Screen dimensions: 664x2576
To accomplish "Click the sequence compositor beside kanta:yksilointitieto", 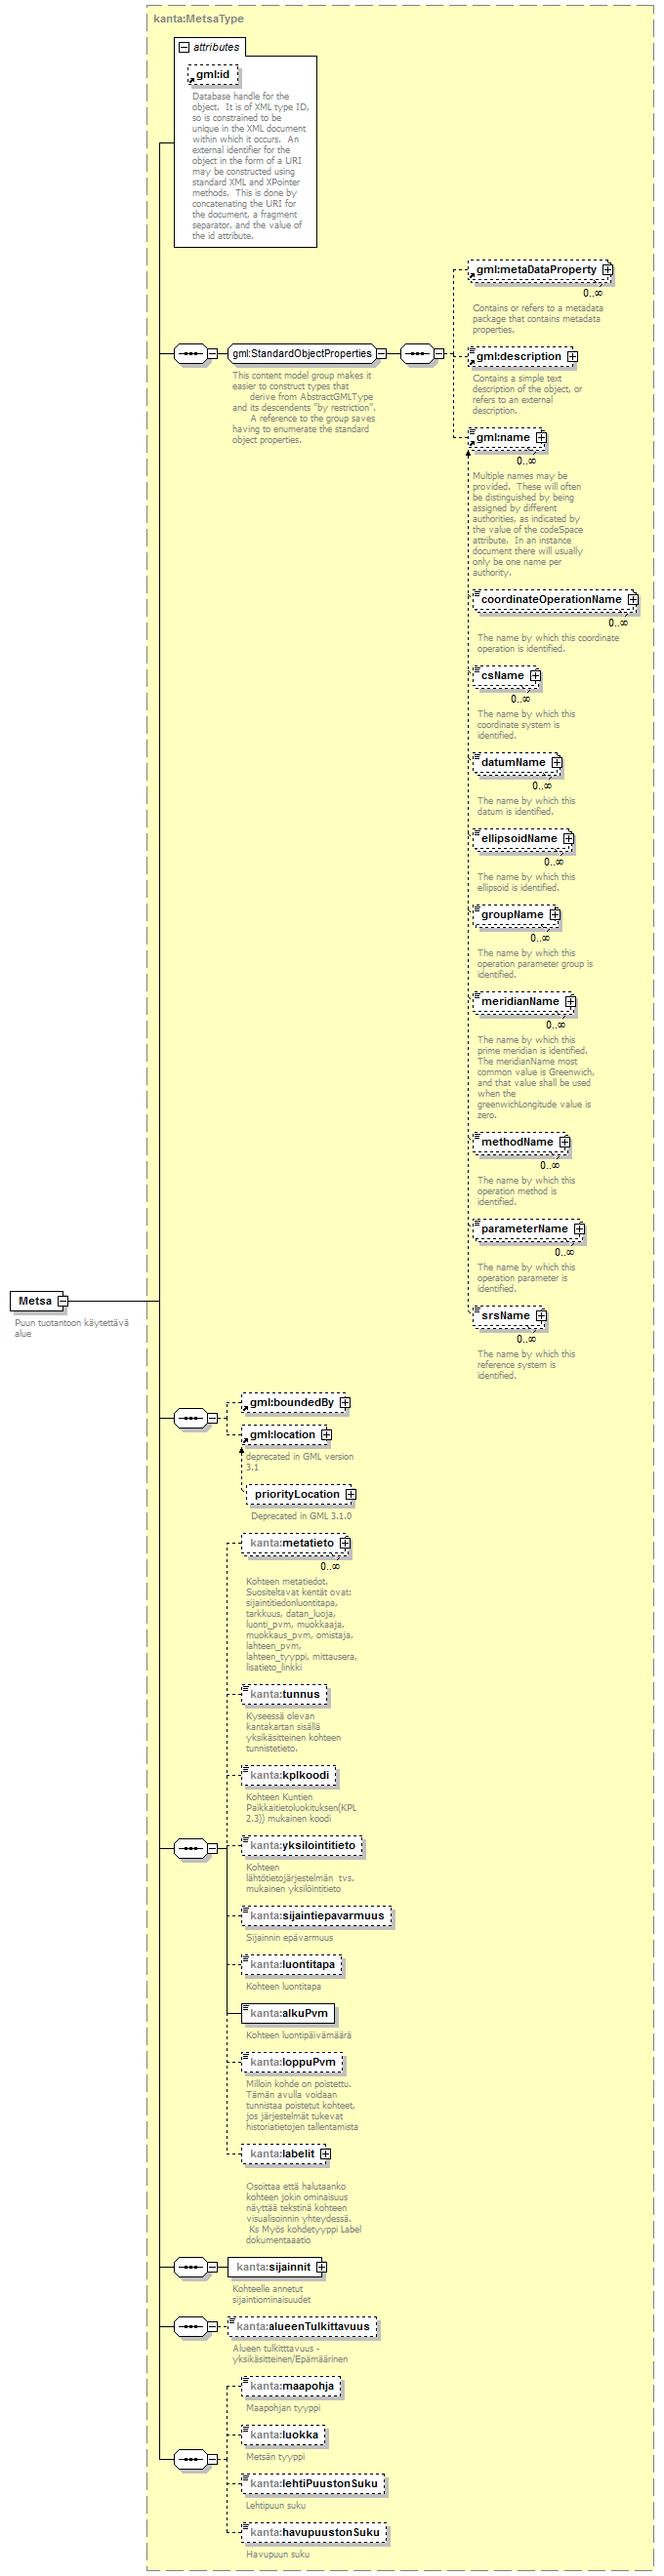I will (190, 1848).
